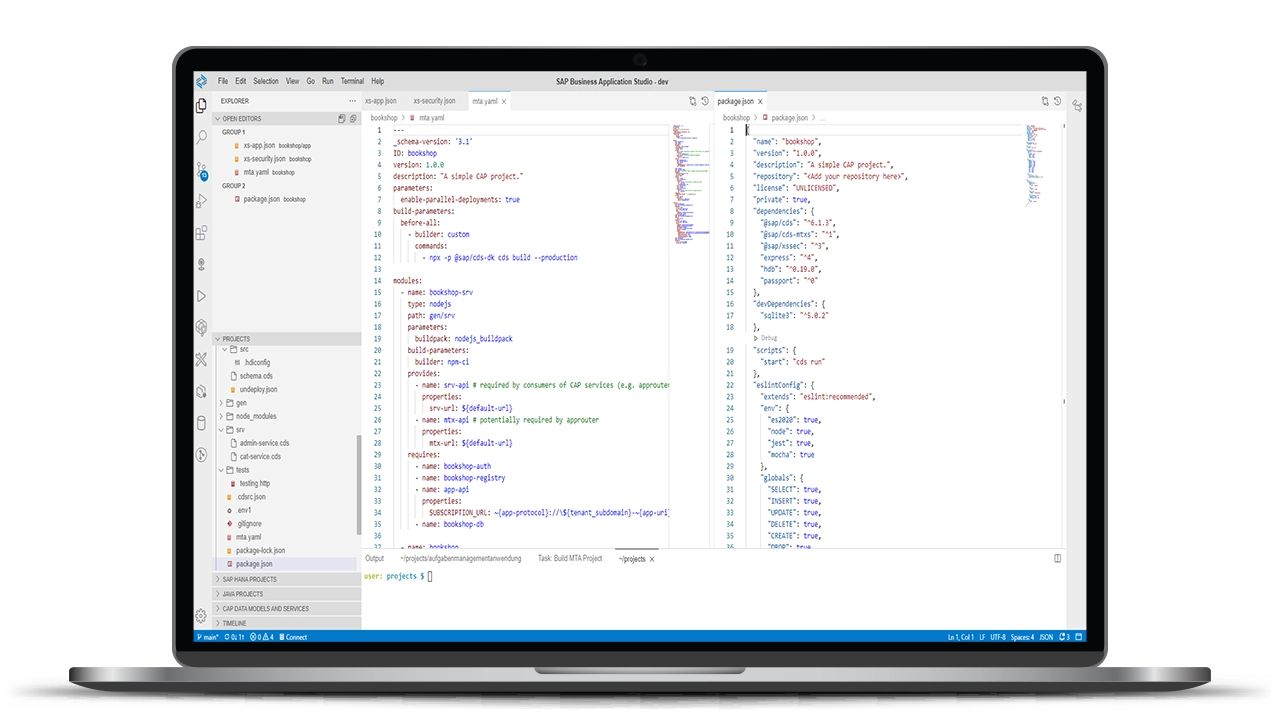
Task: Click the history icon in left editor group
Action: point(705,101)
